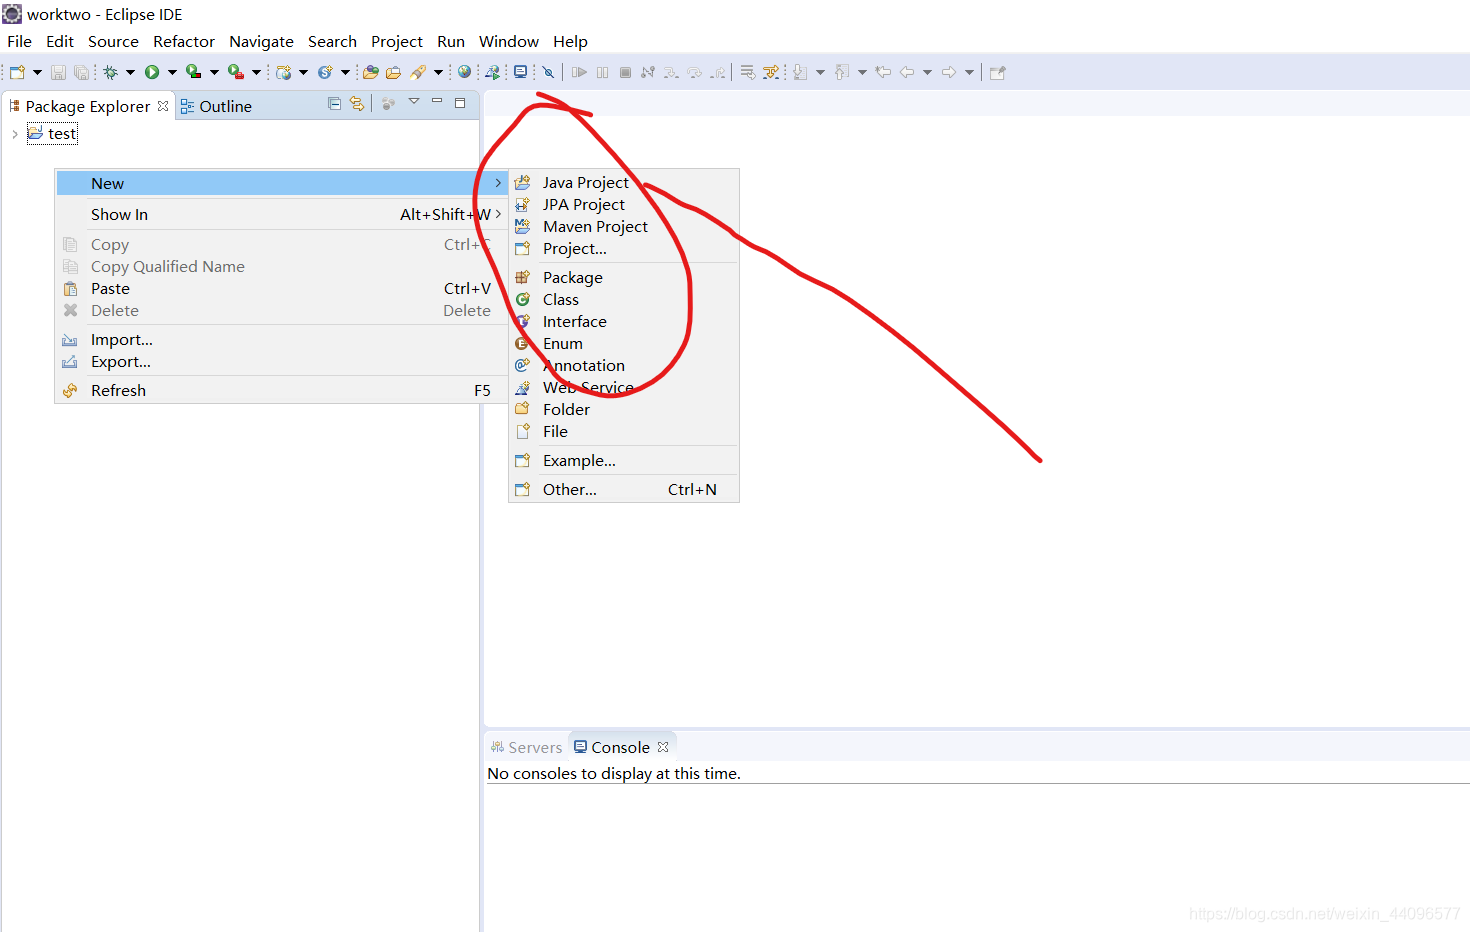Click the Forward navigation arrow
This screenshot has width=1470, height=932.
[x=949, y=72]
